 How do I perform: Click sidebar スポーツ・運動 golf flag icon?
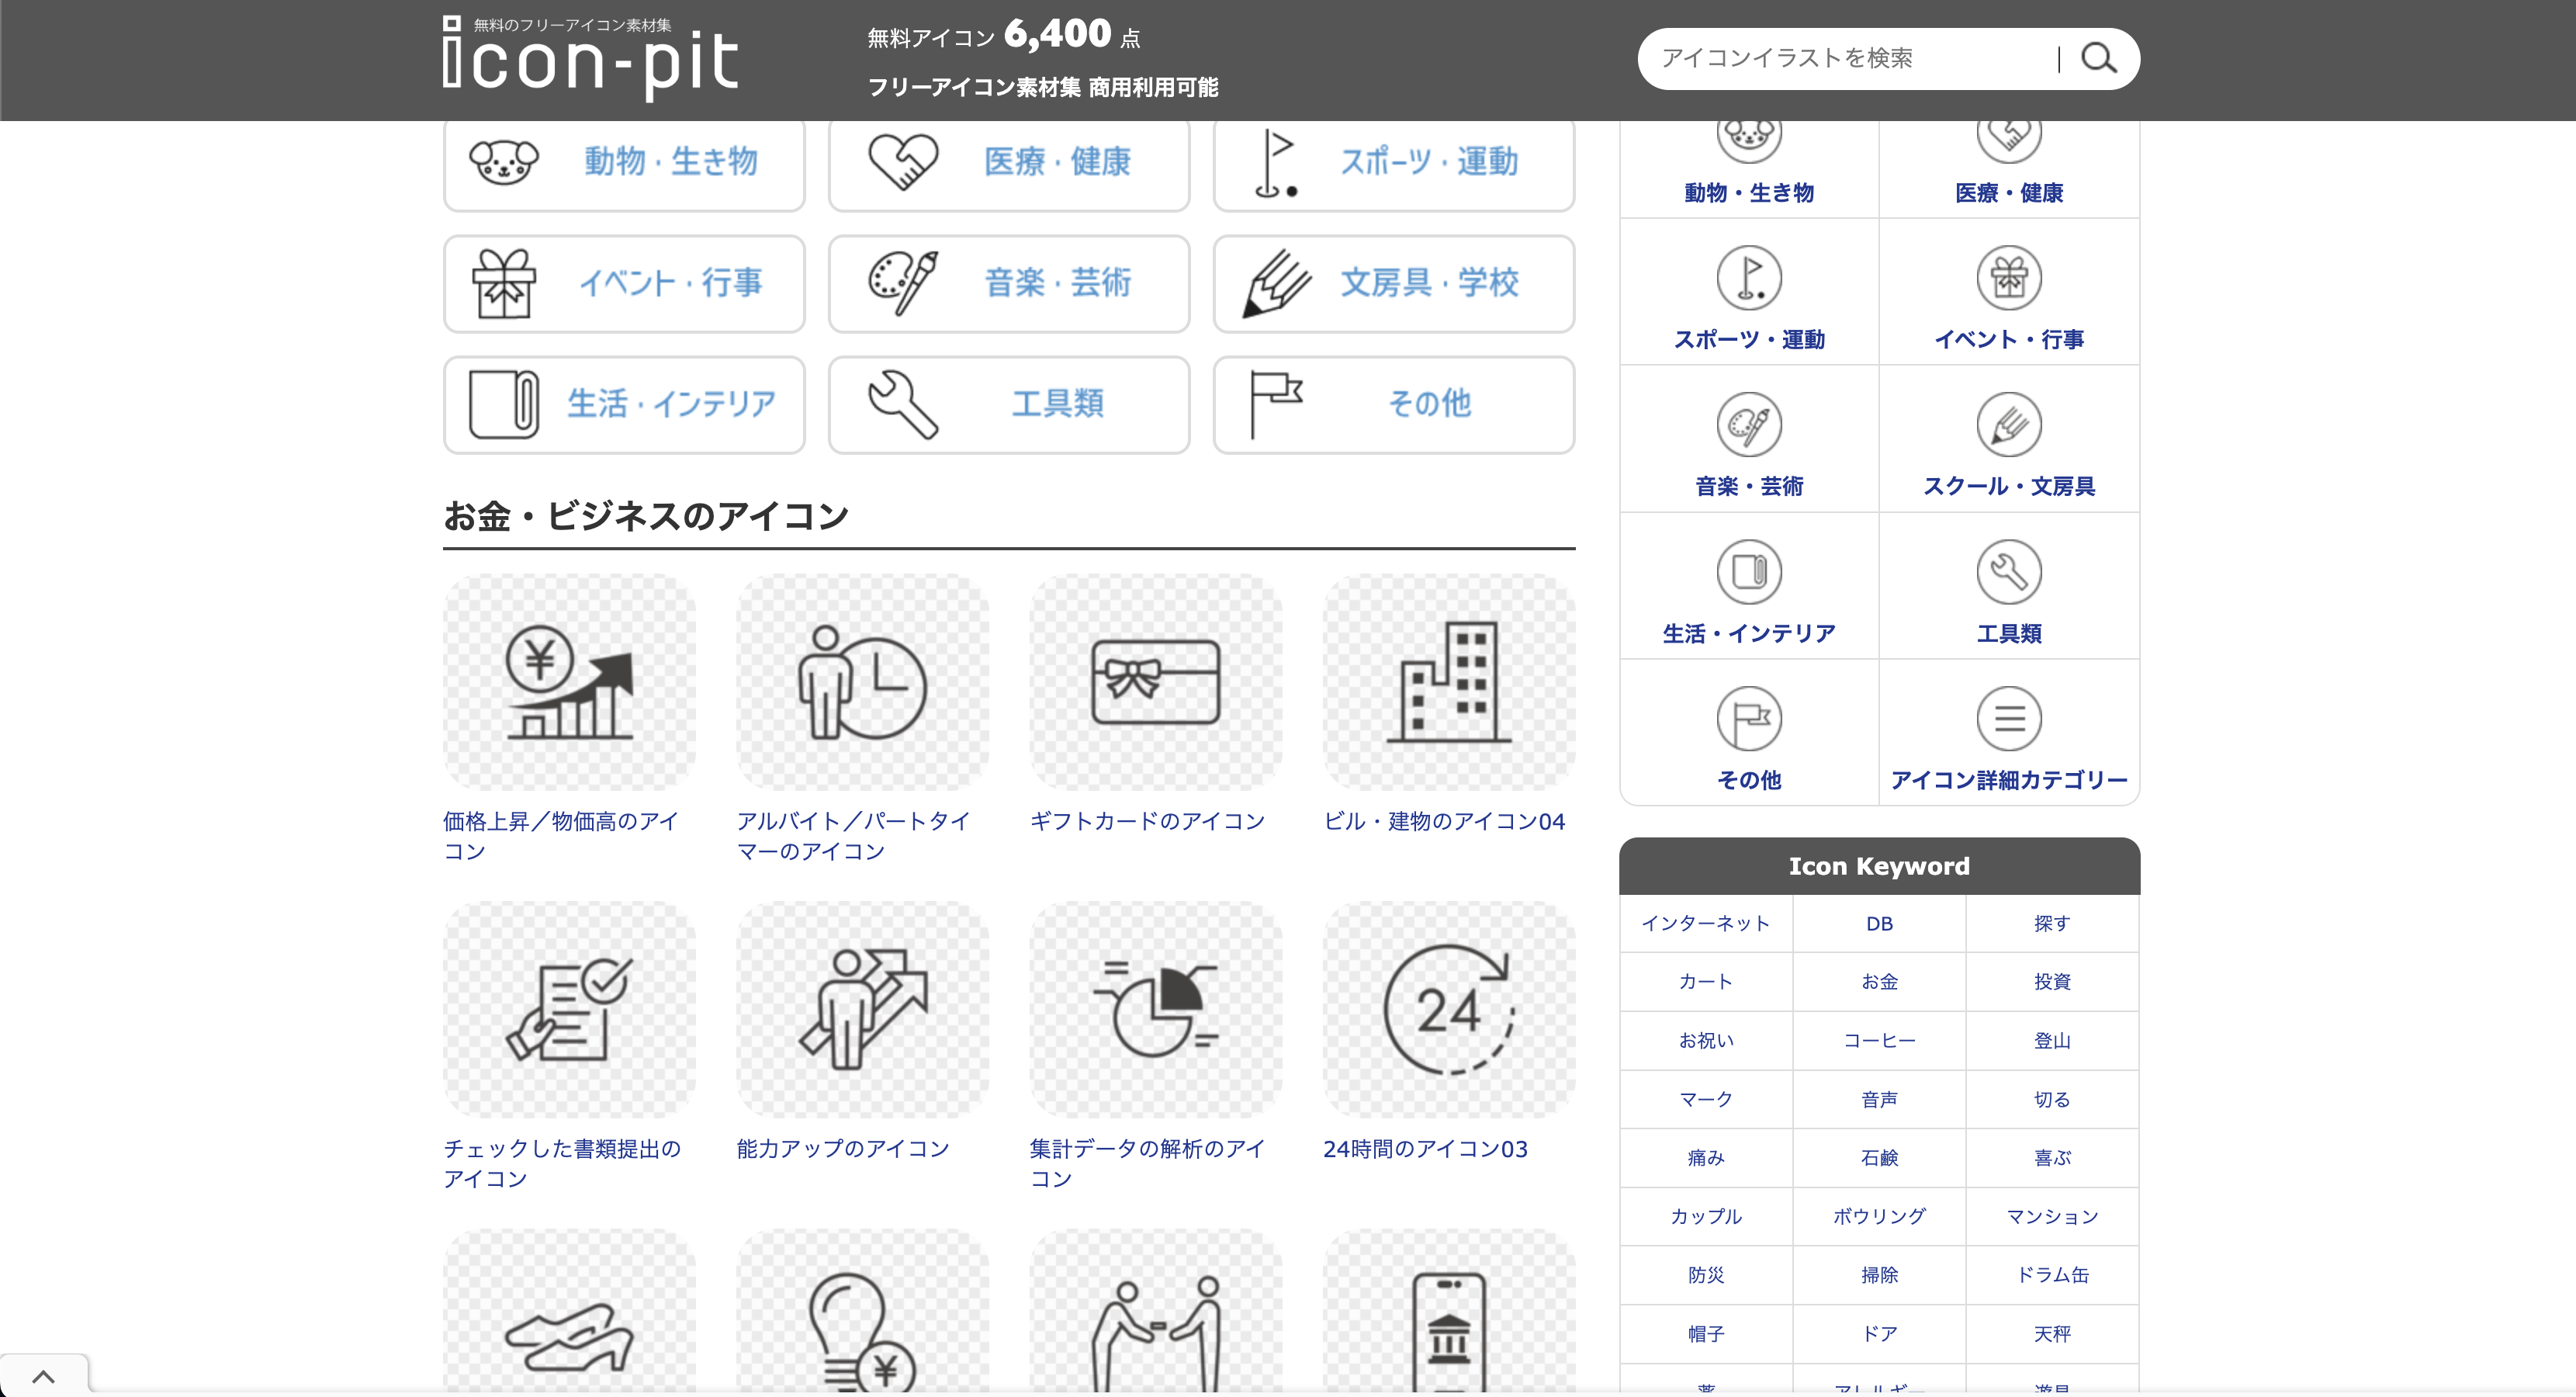click(x=1749, y=277)
